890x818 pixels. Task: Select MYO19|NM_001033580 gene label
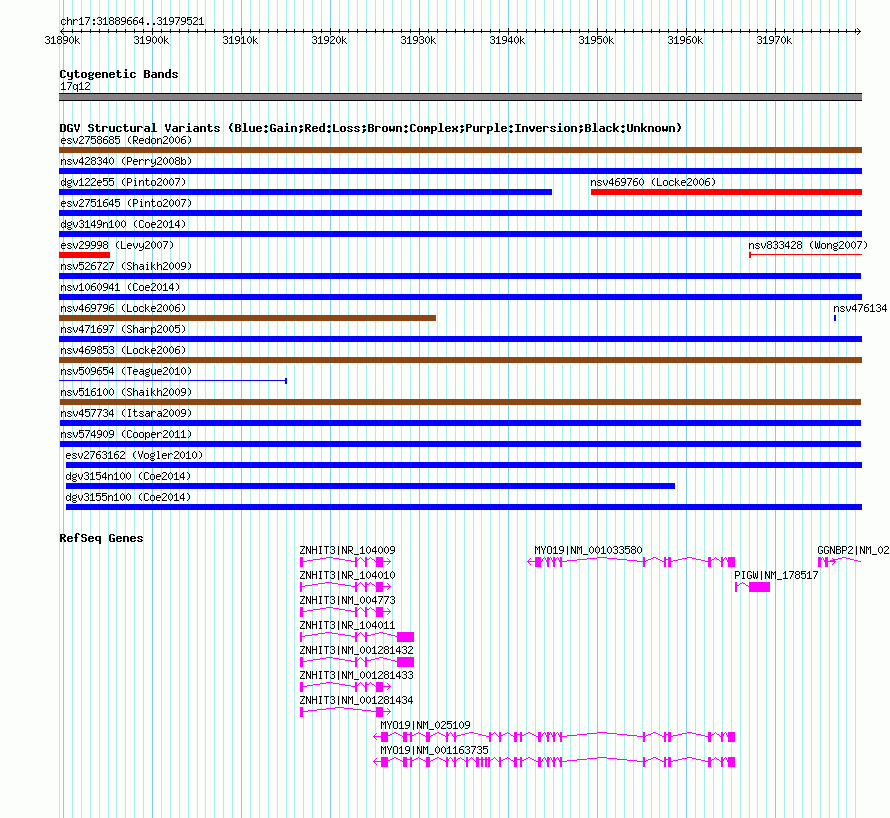tap(588, 551)
